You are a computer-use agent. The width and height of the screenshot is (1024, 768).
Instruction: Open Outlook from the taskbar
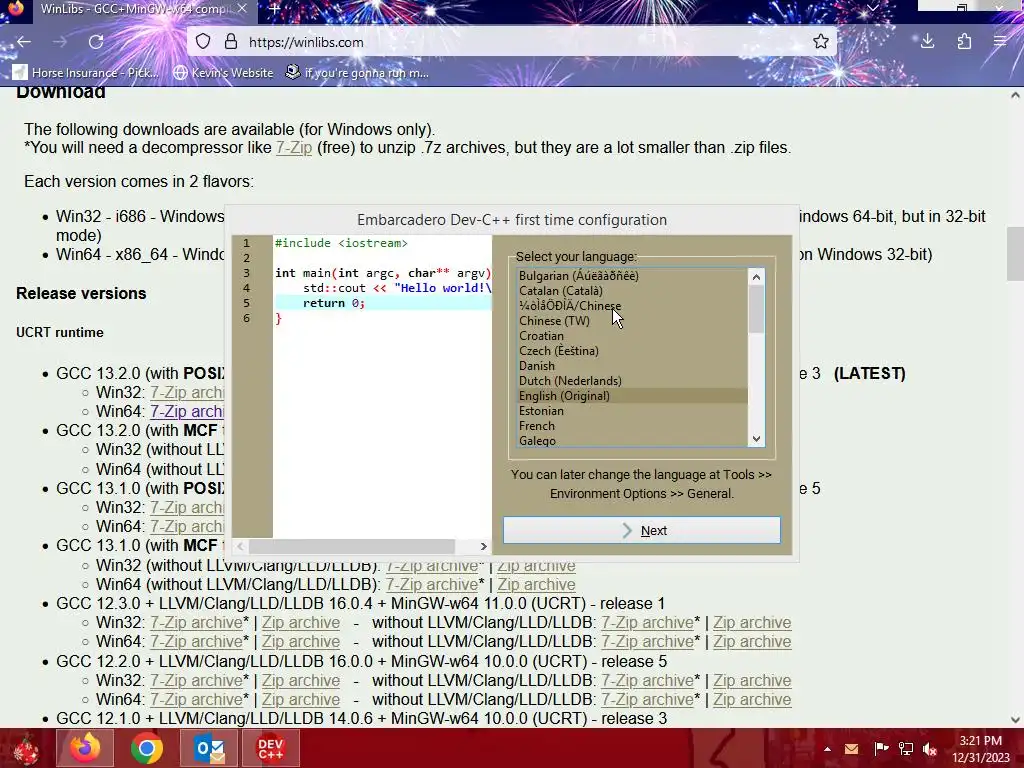(x=209, y=748)
